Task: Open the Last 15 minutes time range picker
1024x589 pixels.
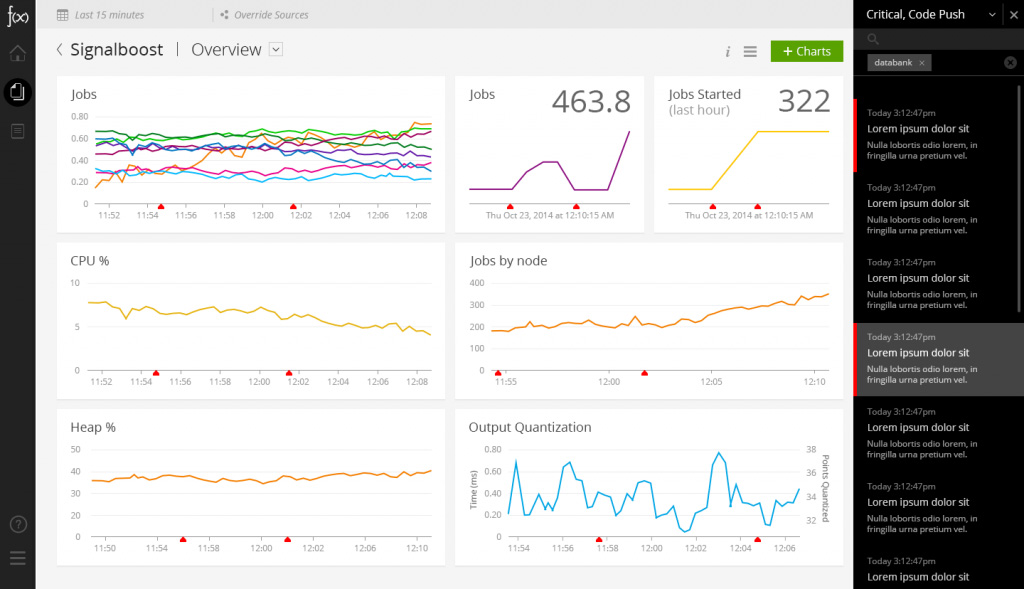Action: click(109, 15)
